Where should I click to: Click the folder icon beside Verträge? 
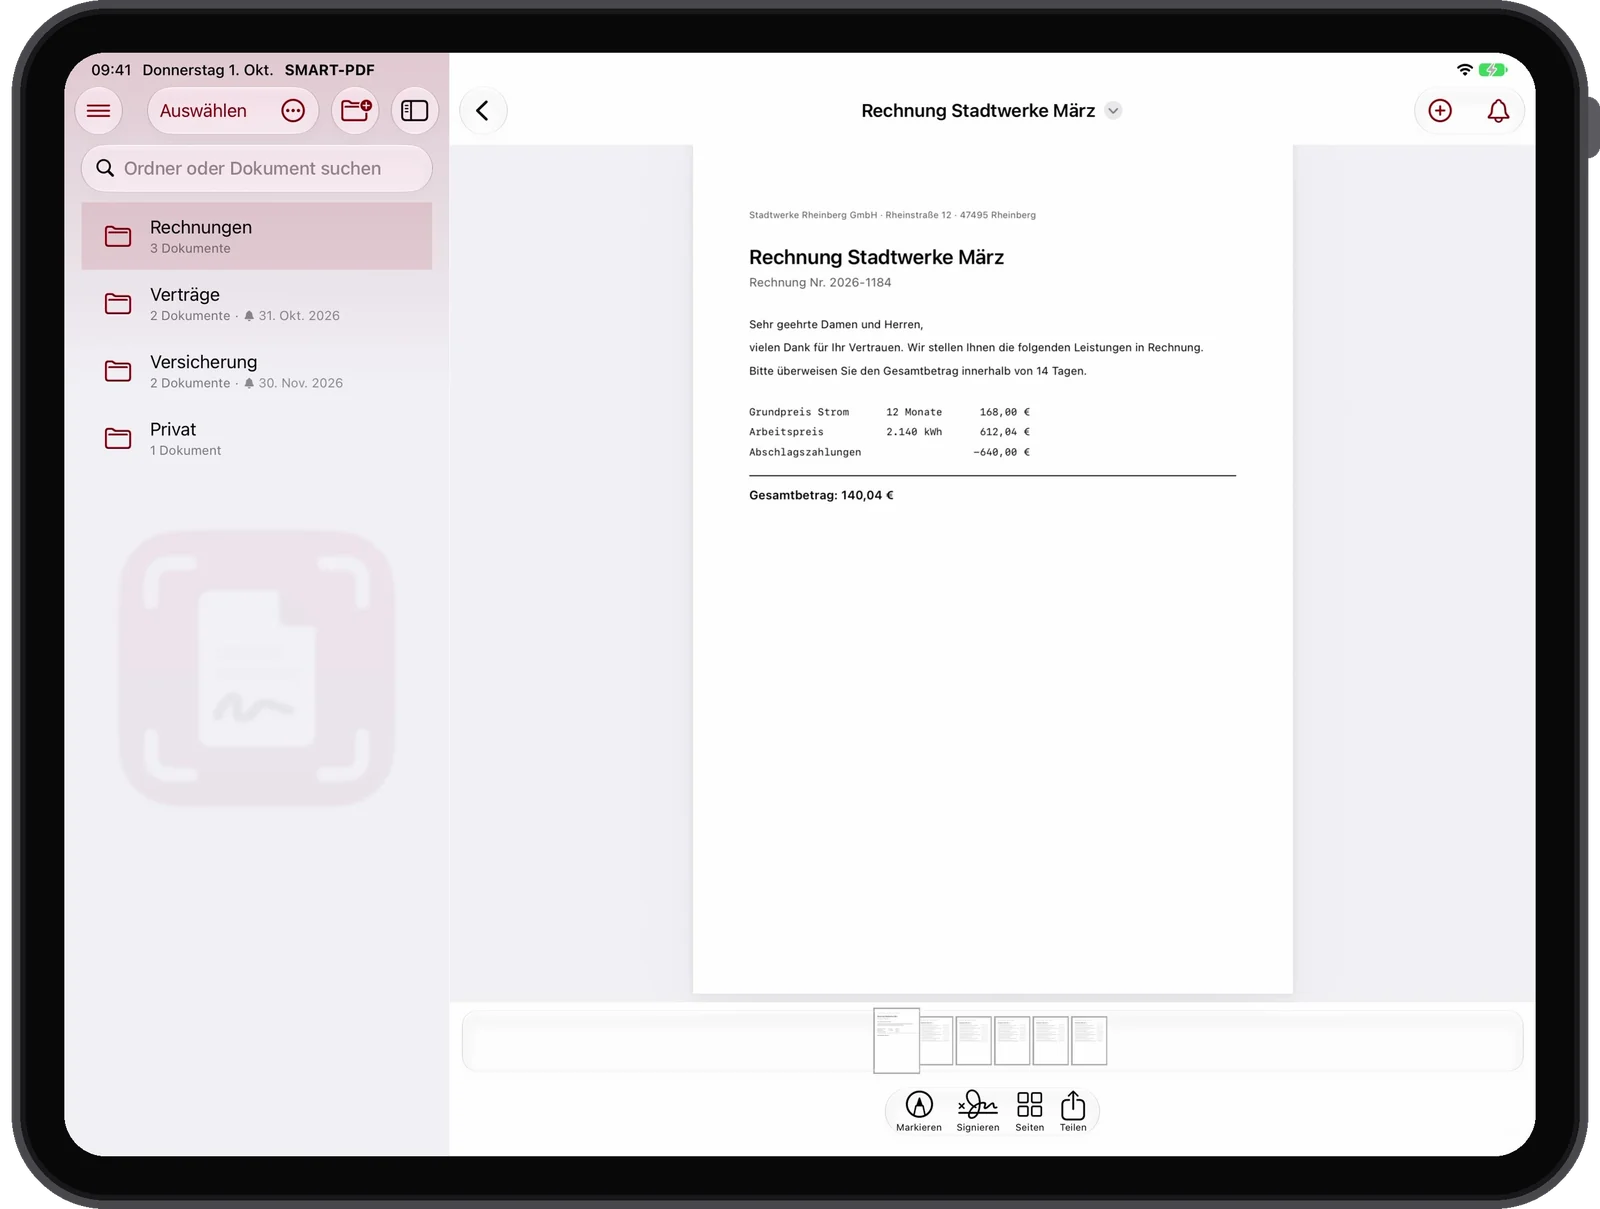(118, 304)
